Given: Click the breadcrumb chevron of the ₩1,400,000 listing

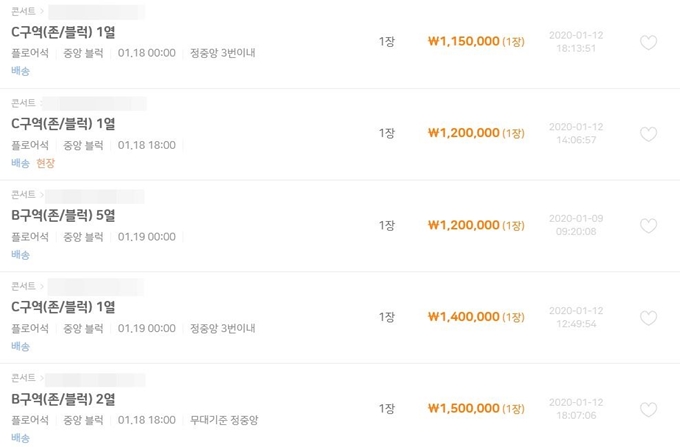Looking at the screenshot, I should (42, 287).
